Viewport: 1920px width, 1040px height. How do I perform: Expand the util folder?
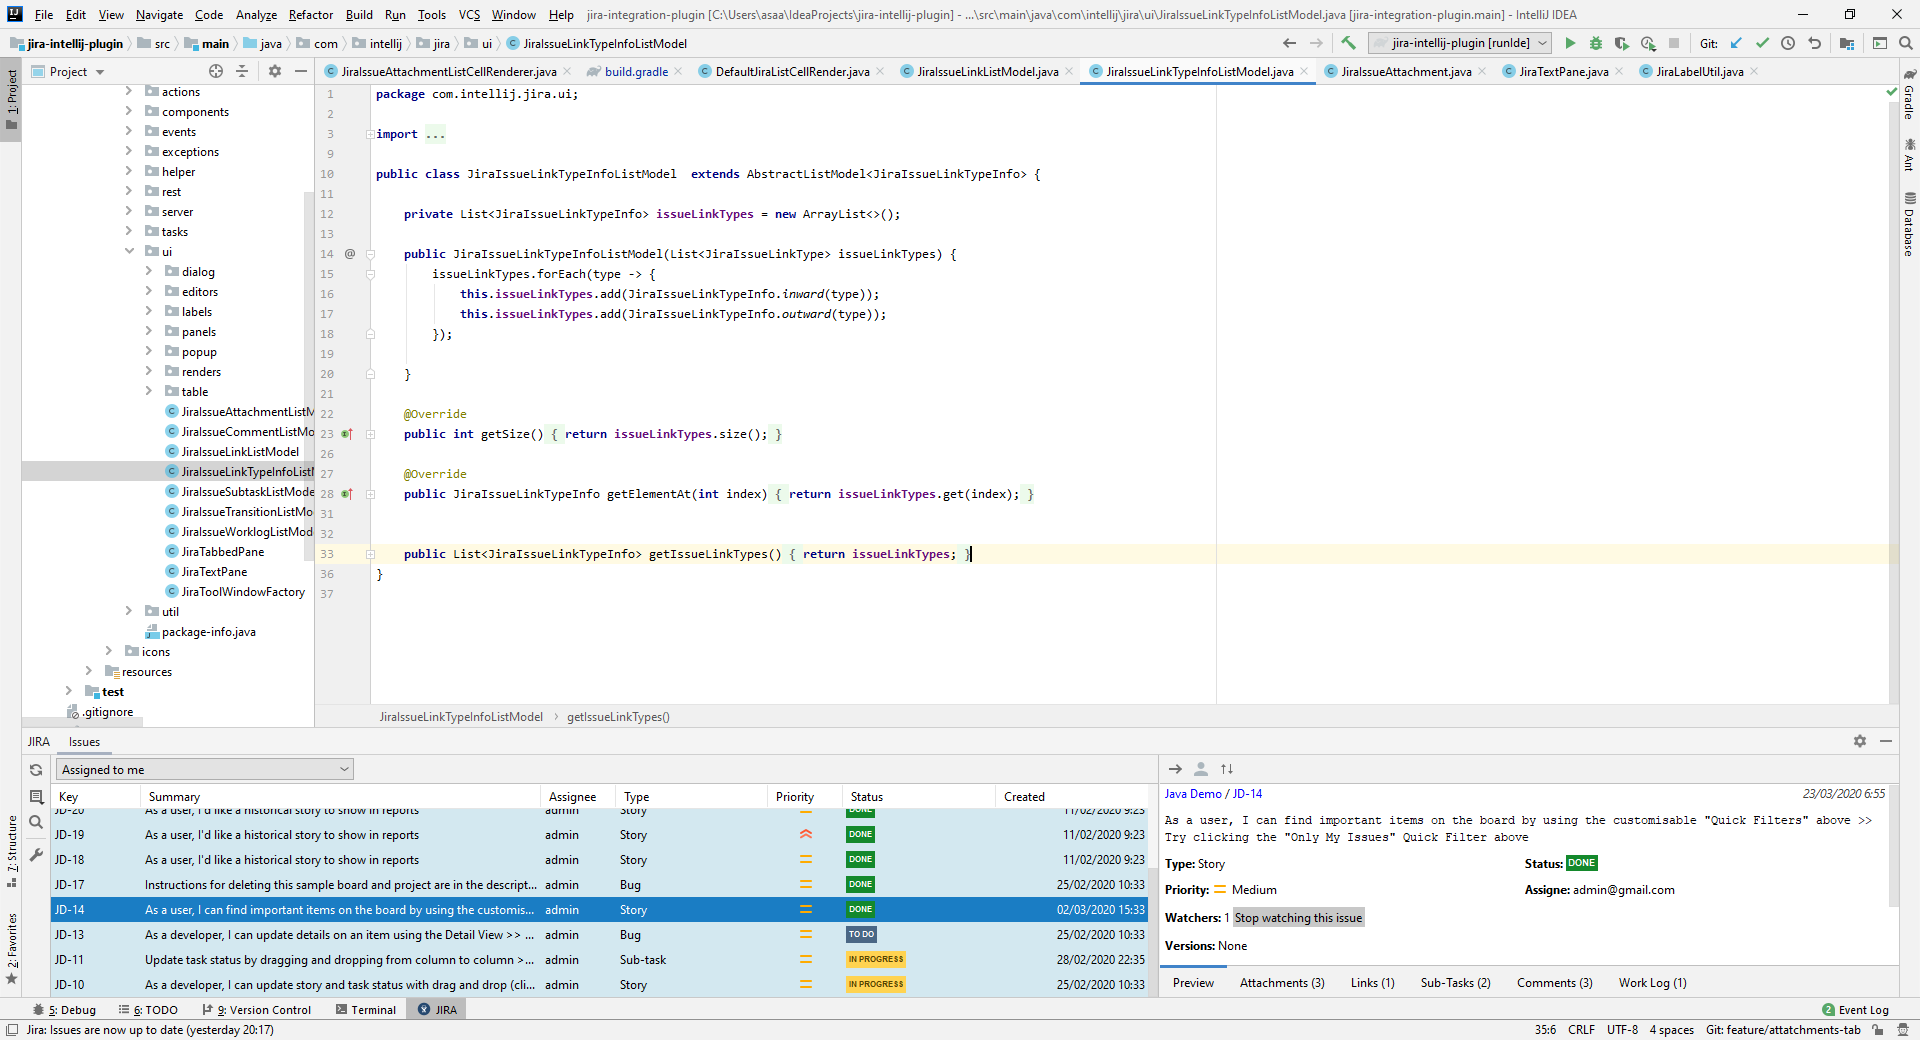pos(128,611)
